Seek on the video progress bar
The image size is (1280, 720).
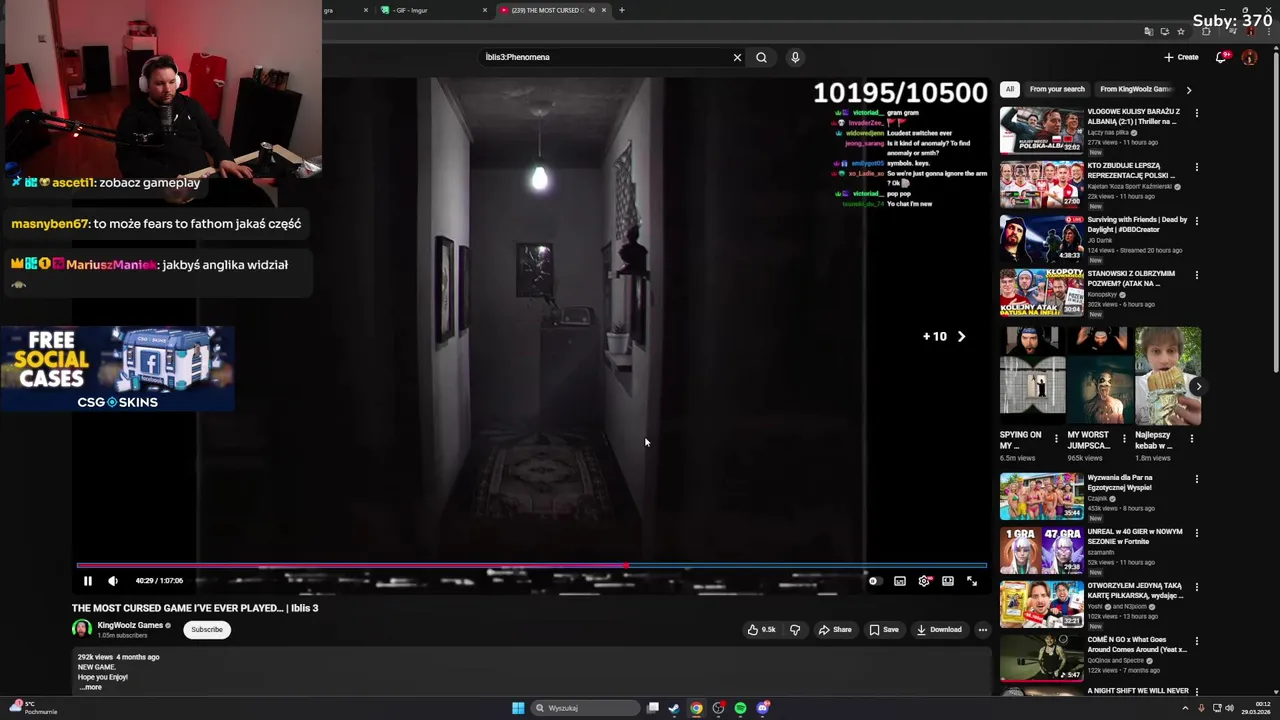532,566
